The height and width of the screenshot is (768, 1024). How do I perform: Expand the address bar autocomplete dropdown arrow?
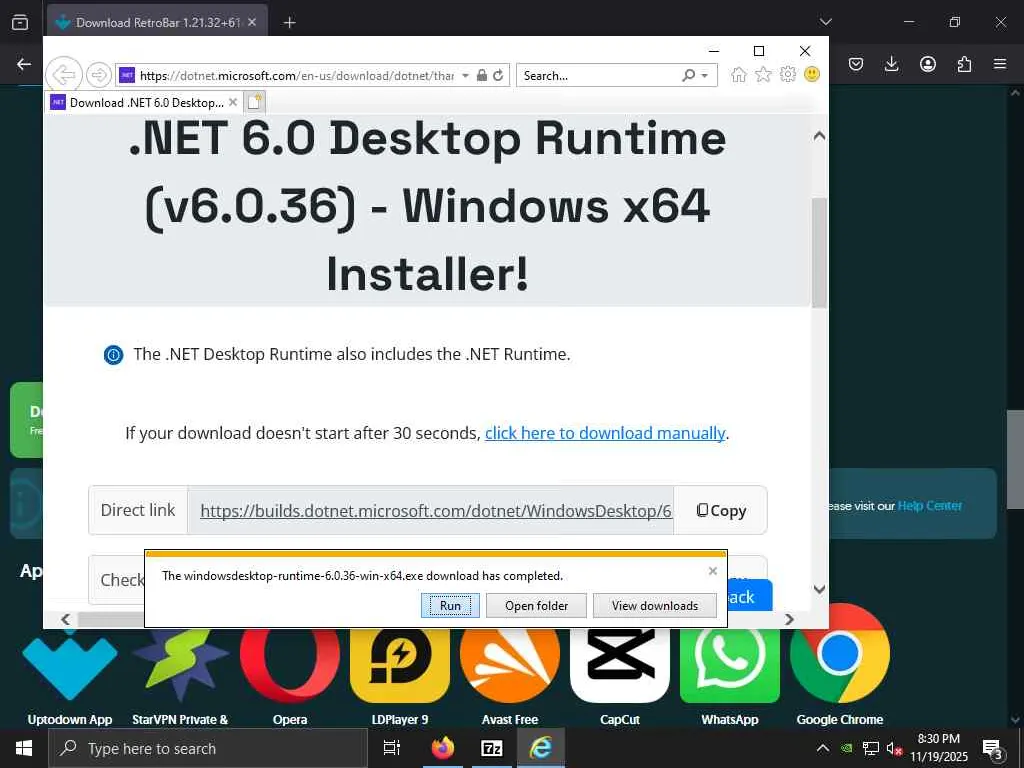[x=465, y=76]
